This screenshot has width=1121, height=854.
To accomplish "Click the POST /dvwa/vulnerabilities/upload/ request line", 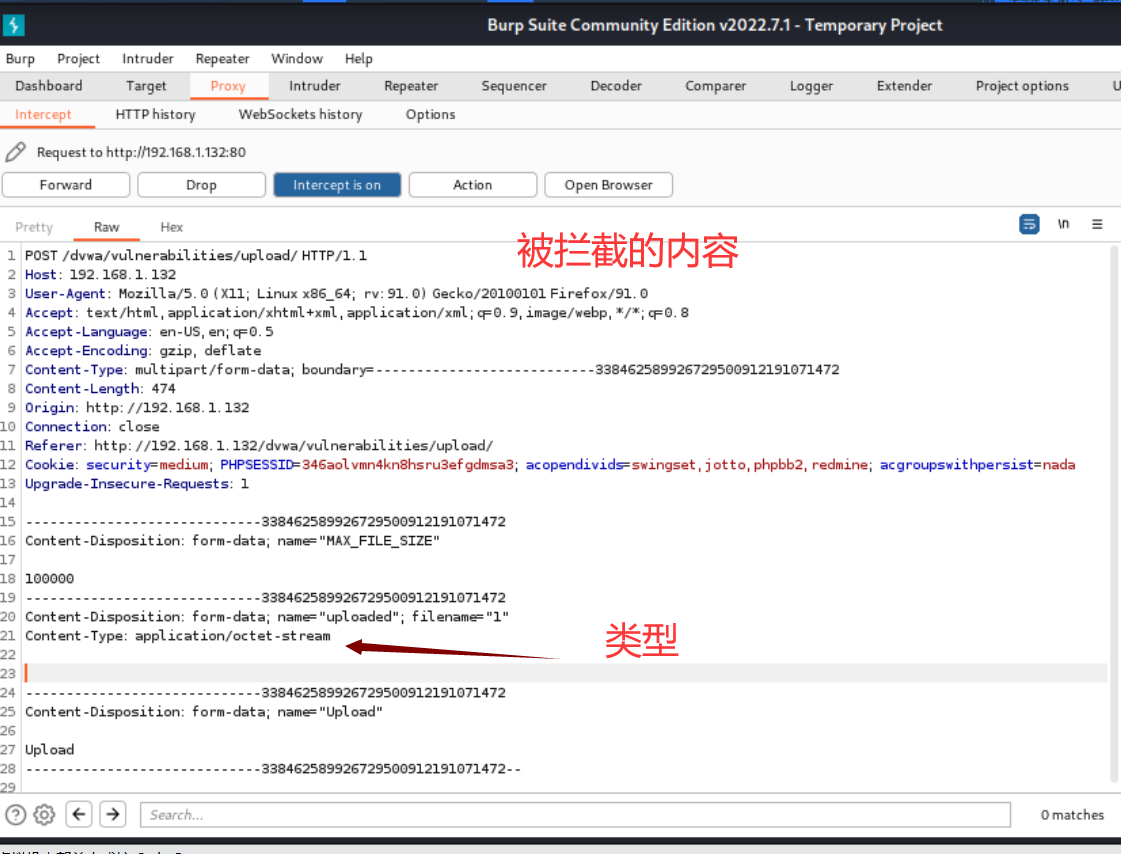I will pyautogui.click(x=196, y=256).
